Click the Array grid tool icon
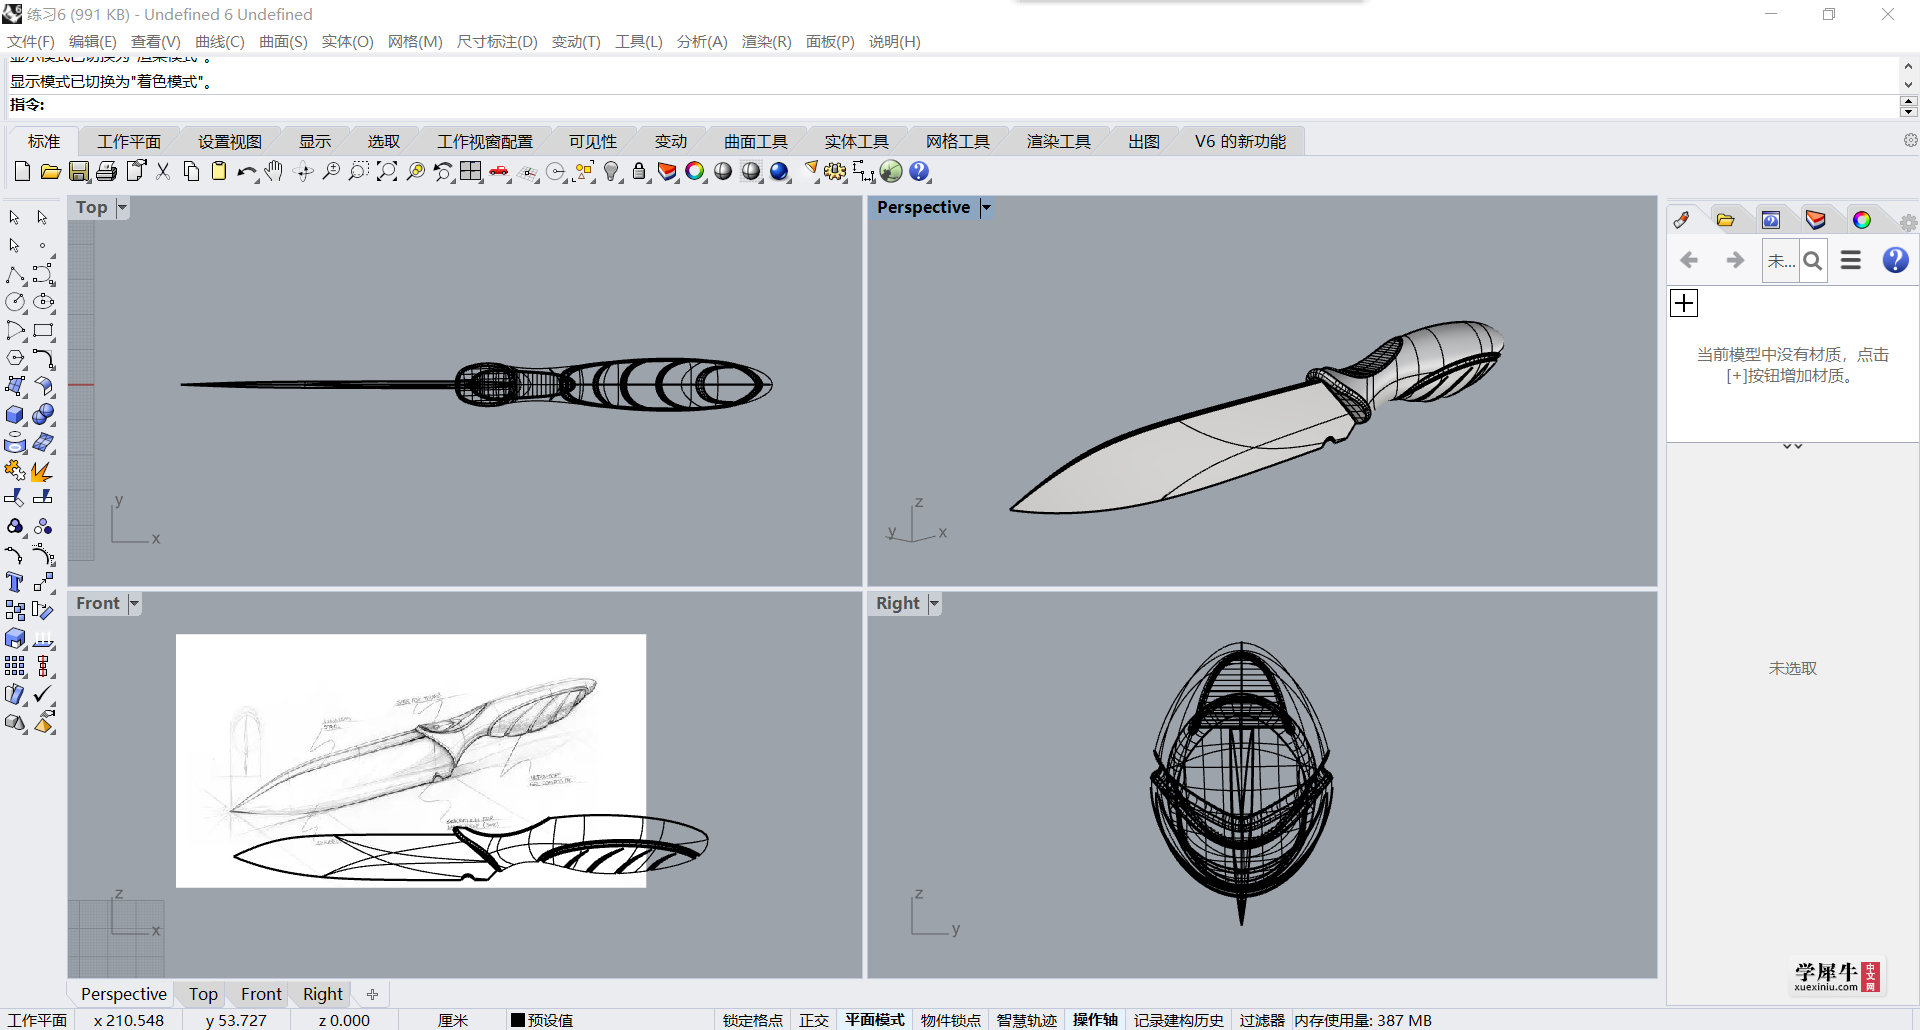The width and height of the screenshot is (1920, 1030). click(15, 666)
